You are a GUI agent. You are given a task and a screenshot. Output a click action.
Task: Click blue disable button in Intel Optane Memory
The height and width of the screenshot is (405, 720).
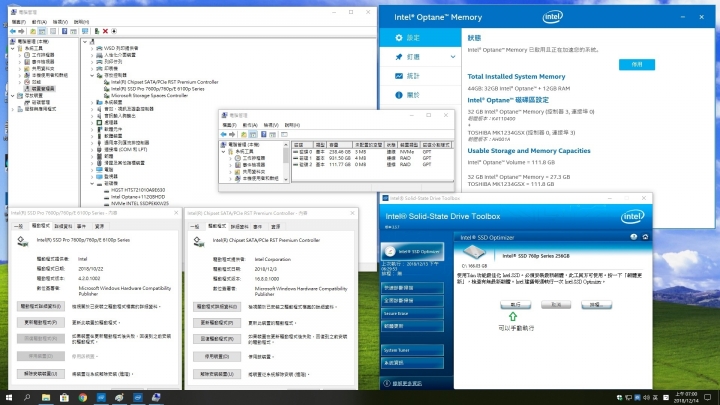tap(636, 65)
